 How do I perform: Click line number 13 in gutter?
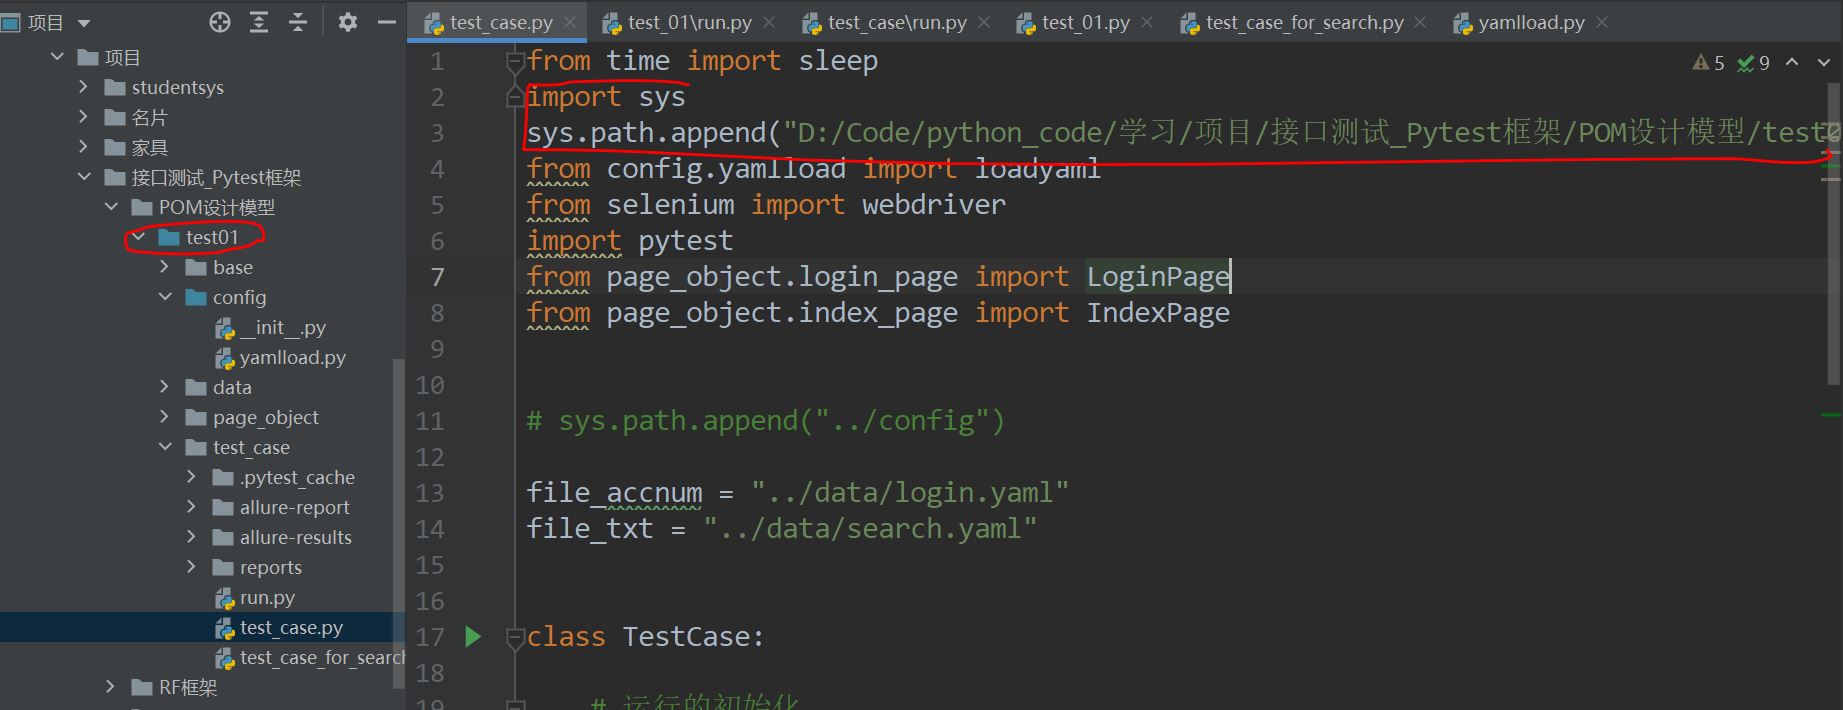click(x=430, y=493)
